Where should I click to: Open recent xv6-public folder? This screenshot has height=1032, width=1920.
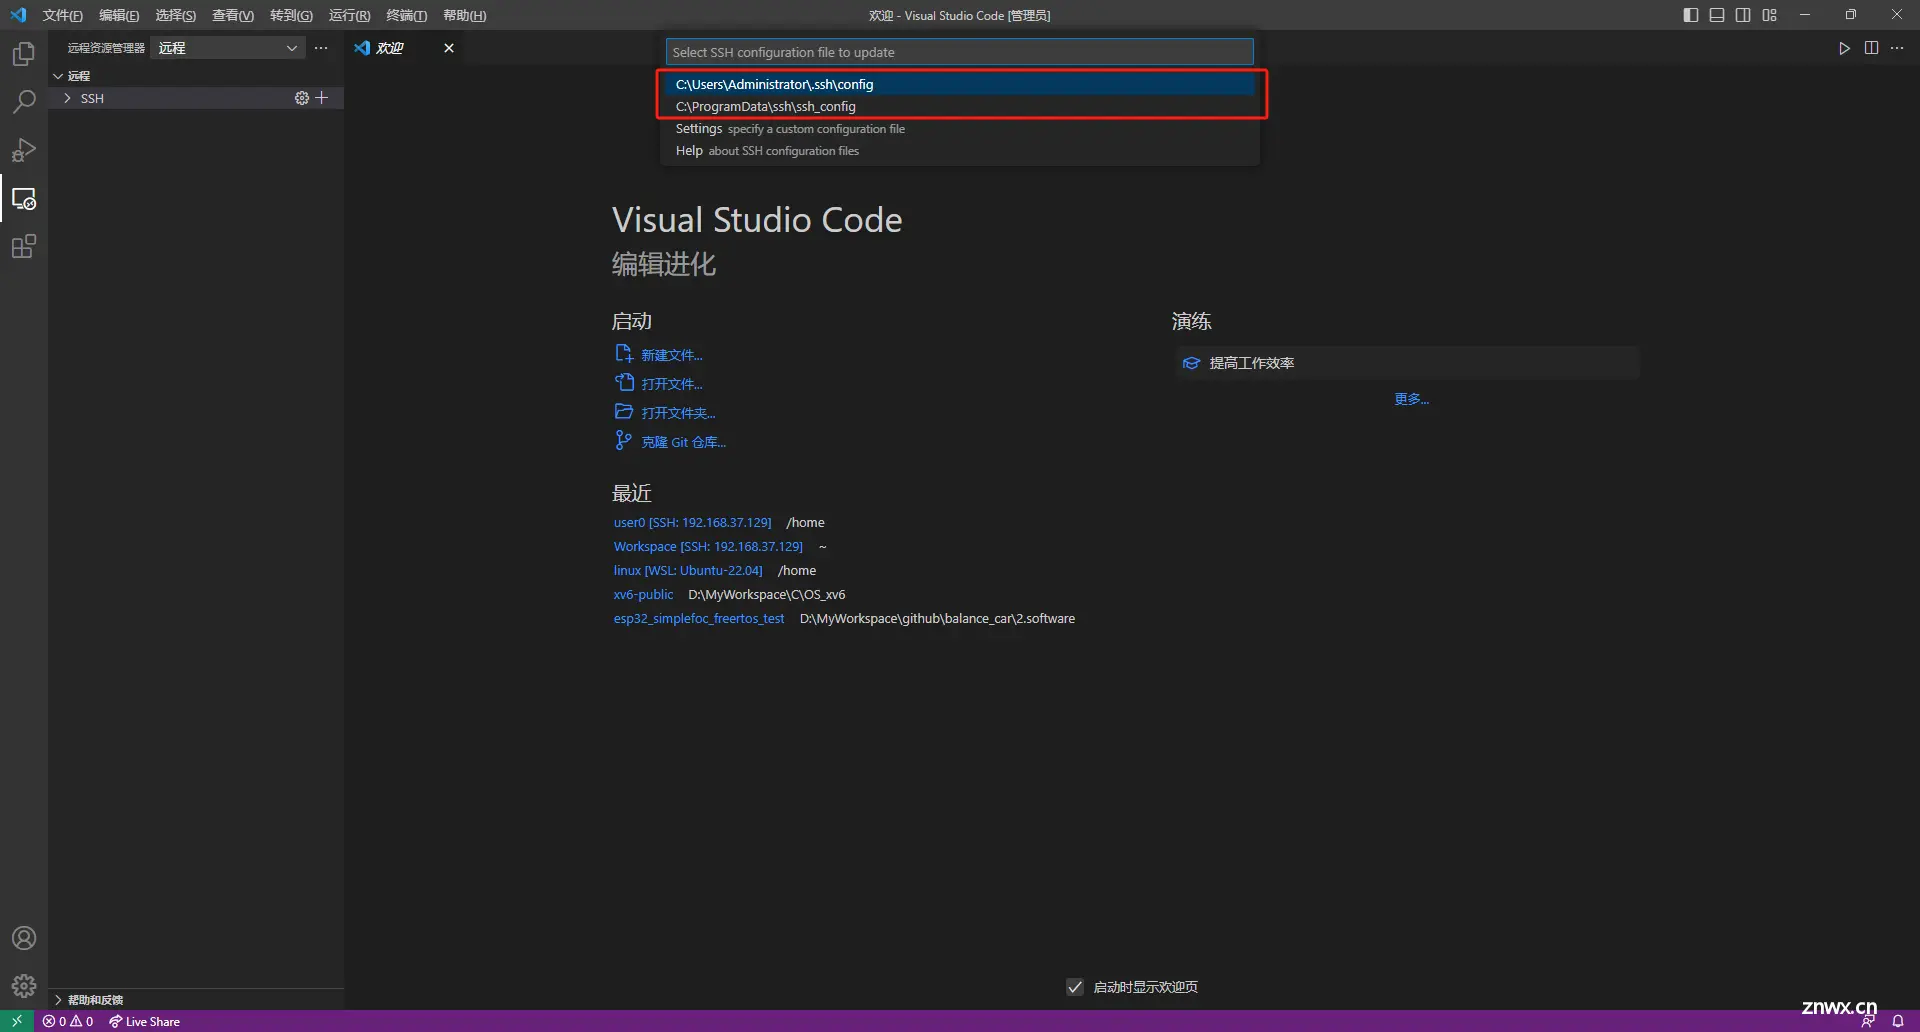tap(643, 594)
